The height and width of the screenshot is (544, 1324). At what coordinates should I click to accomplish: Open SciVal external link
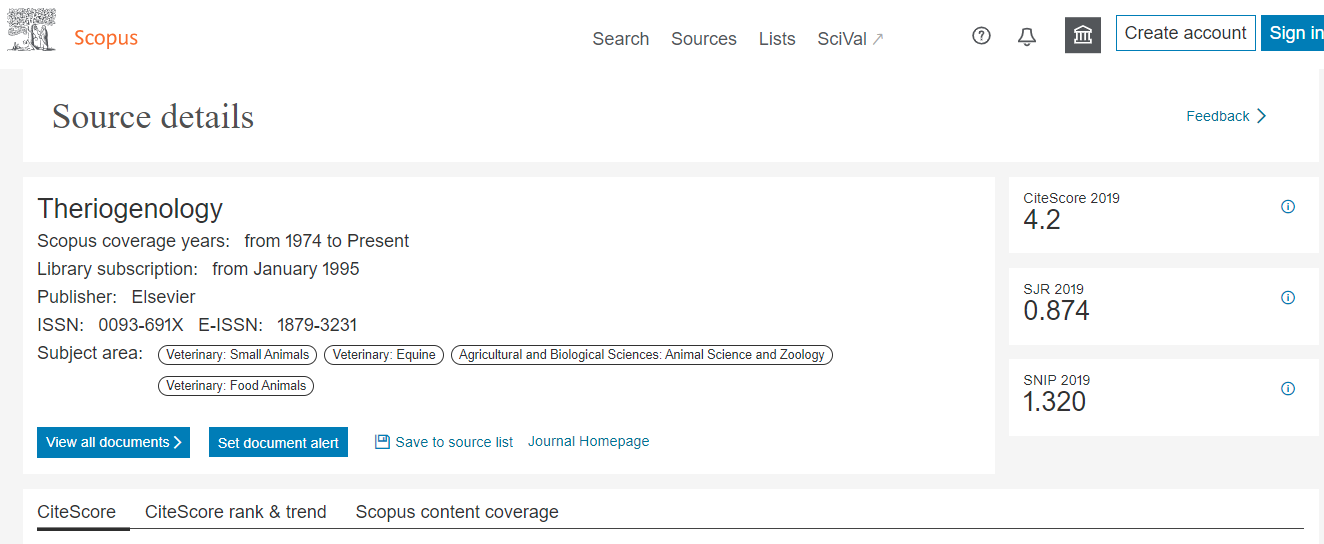click(x=850, y=39)
